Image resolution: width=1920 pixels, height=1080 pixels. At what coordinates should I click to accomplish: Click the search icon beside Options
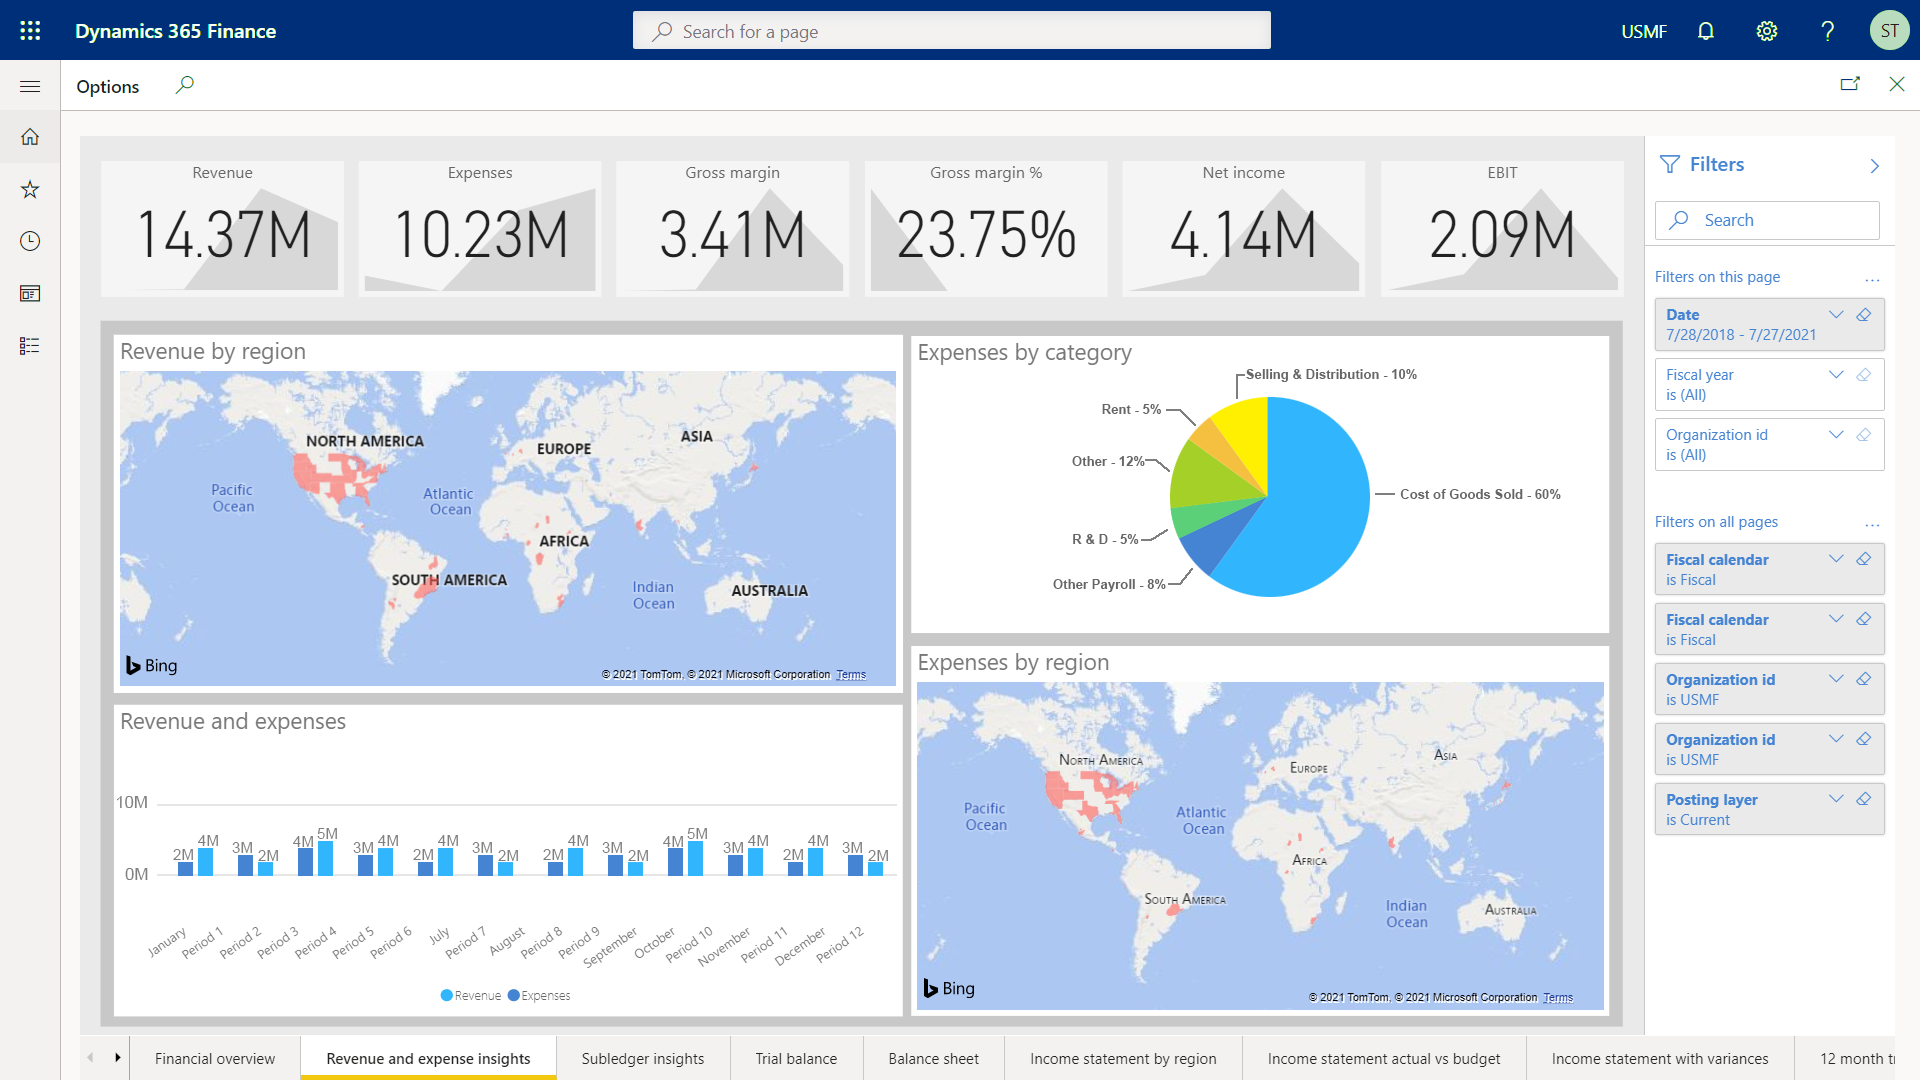(184, 85)
